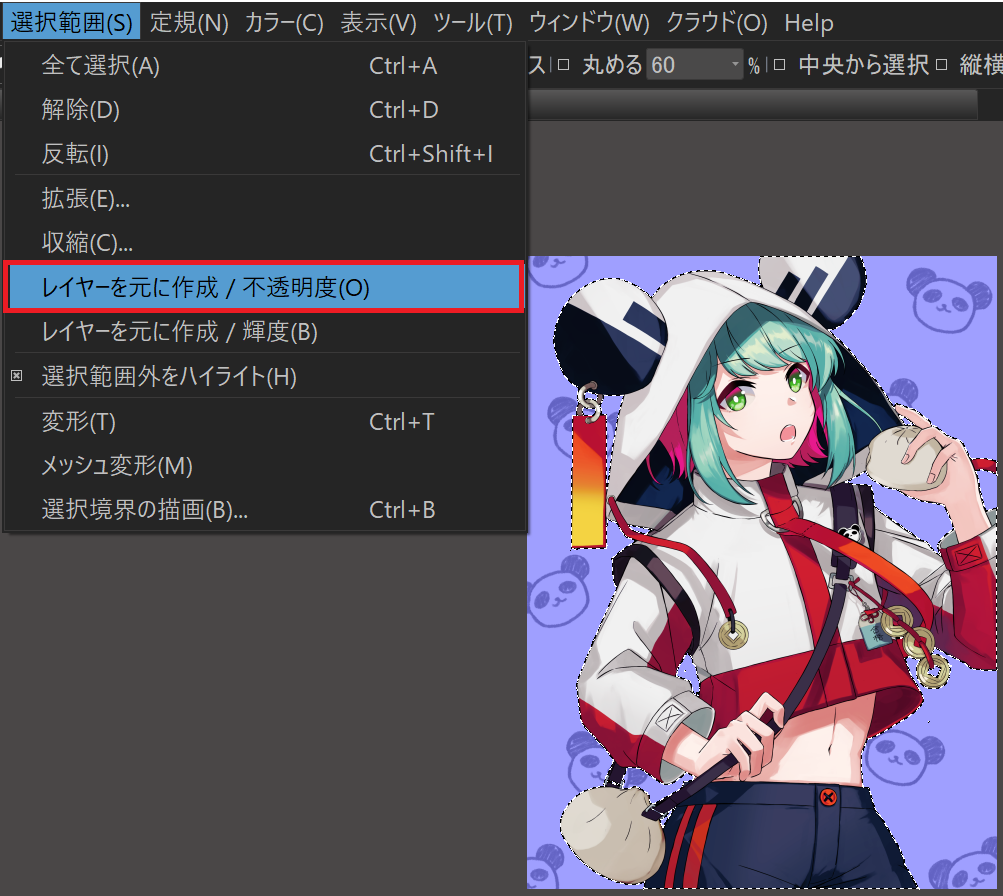Choose 反転(I) to invert selection
Viewport: 1003px width, 896px height.
pyautogui.click(x=75, y=154)
